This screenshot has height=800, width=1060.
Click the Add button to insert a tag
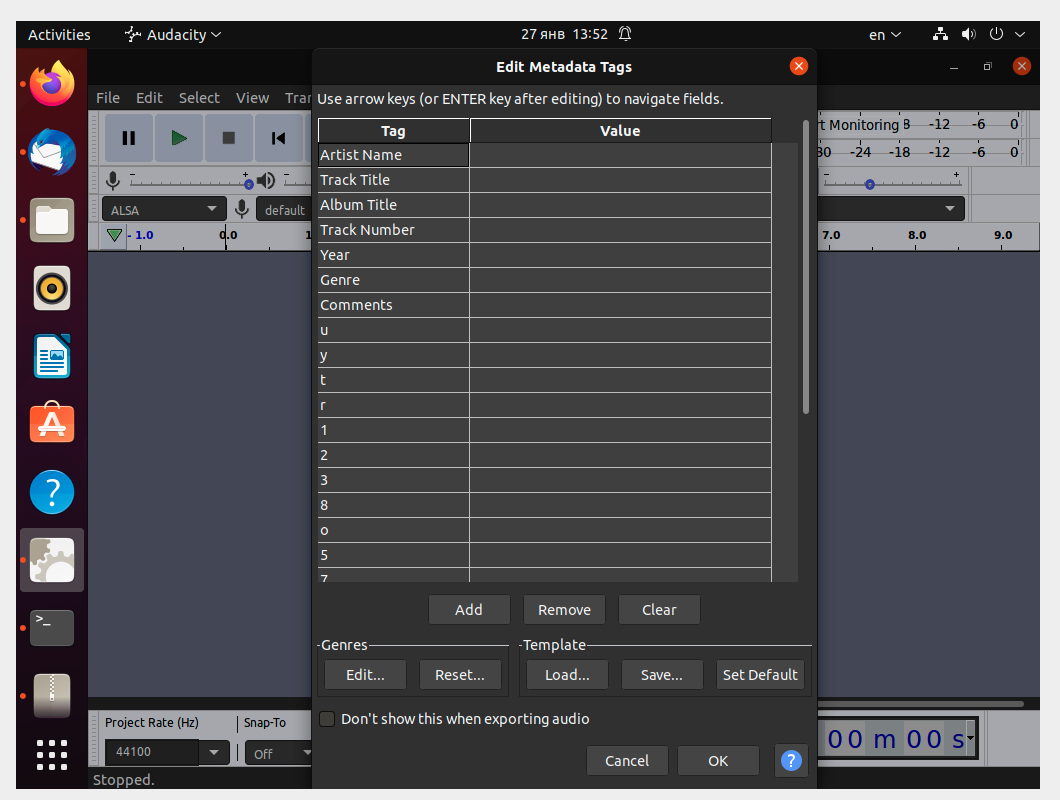[x=468, y=609]
